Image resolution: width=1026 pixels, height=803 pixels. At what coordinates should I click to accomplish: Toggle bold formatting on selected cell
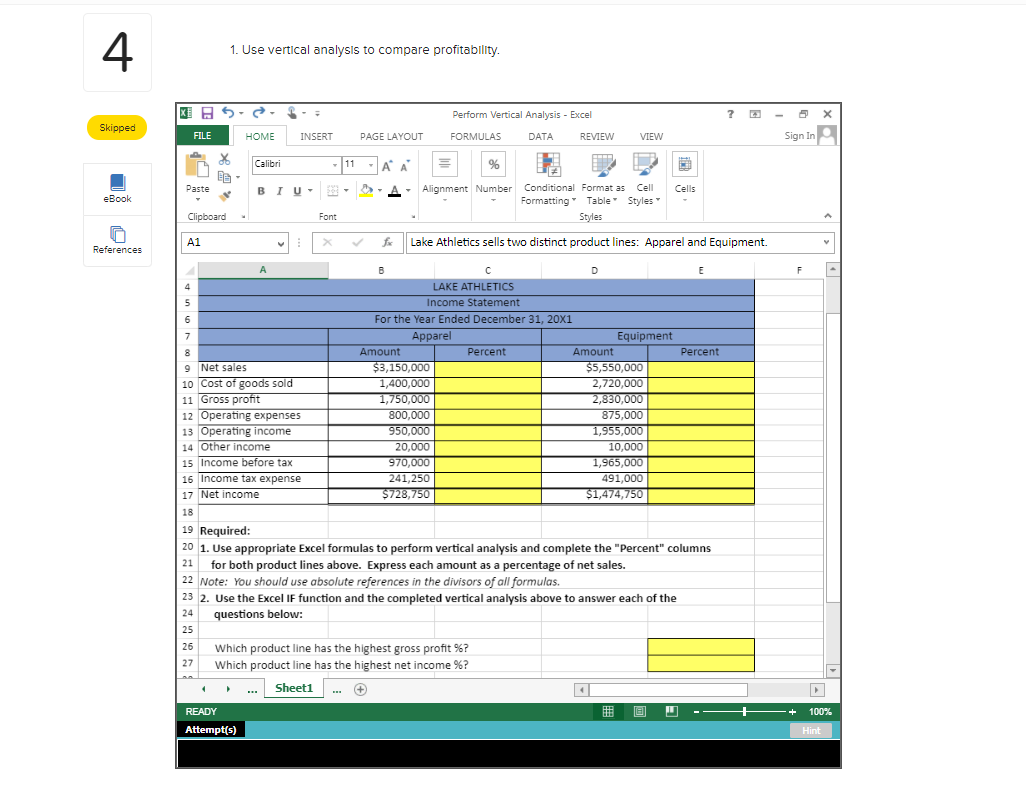261,191
